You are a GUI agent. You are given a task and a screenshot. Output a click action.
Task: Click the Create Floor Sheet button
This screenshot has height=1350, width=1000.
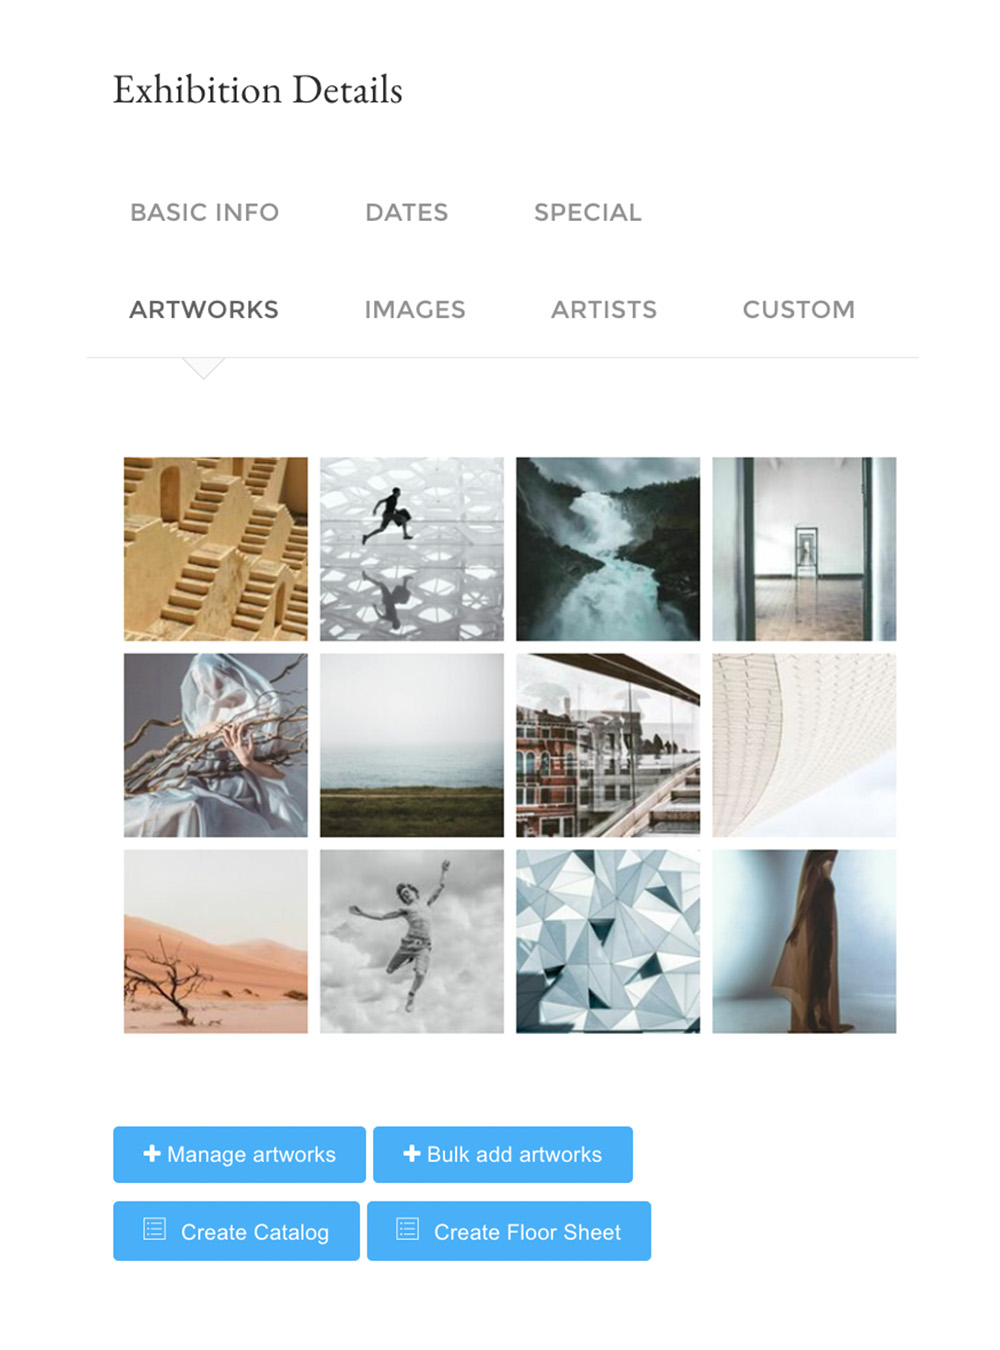pyautogui.click(x=509, y=1231)
